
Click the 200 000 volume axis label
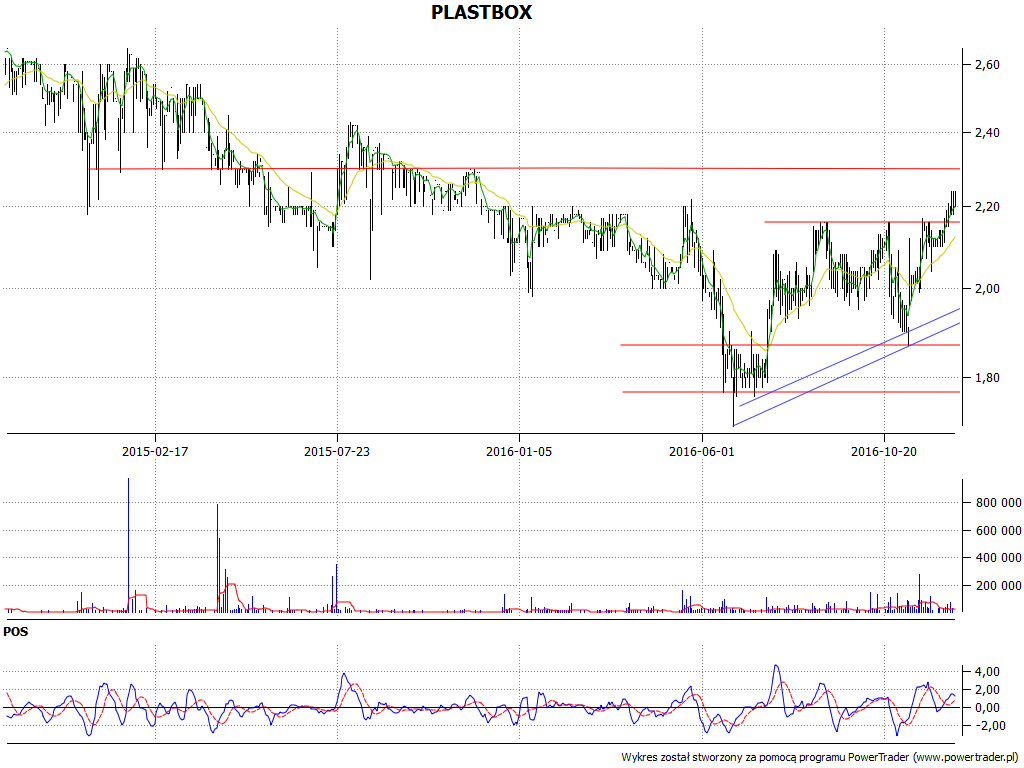point(999,586)
